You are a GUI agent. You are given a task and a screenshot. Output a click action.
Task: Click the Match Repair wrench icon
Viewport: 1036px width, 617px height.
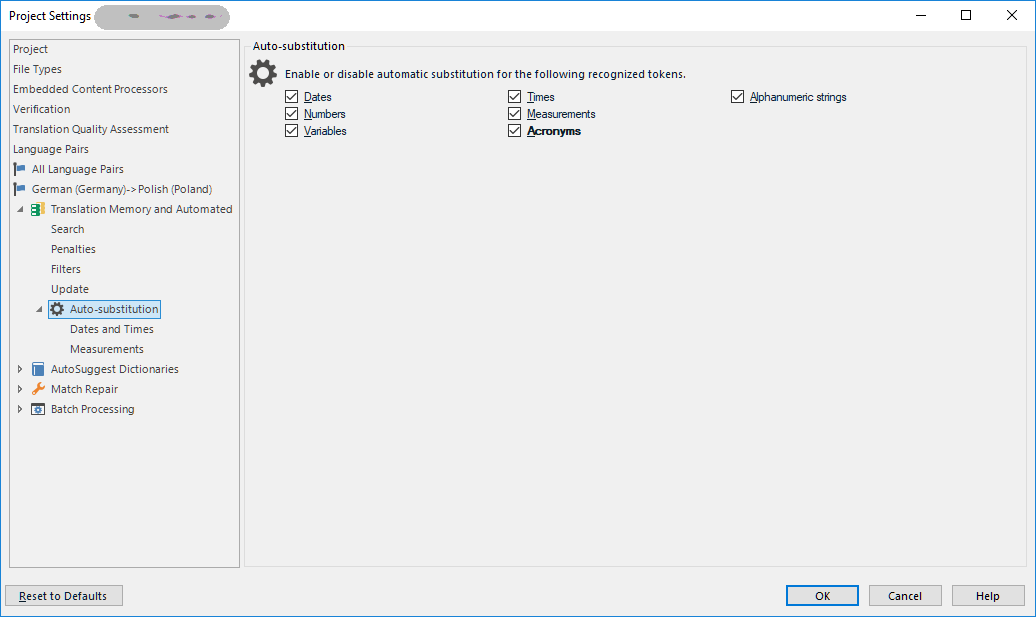pyautogui.click(x=38, y=389)
